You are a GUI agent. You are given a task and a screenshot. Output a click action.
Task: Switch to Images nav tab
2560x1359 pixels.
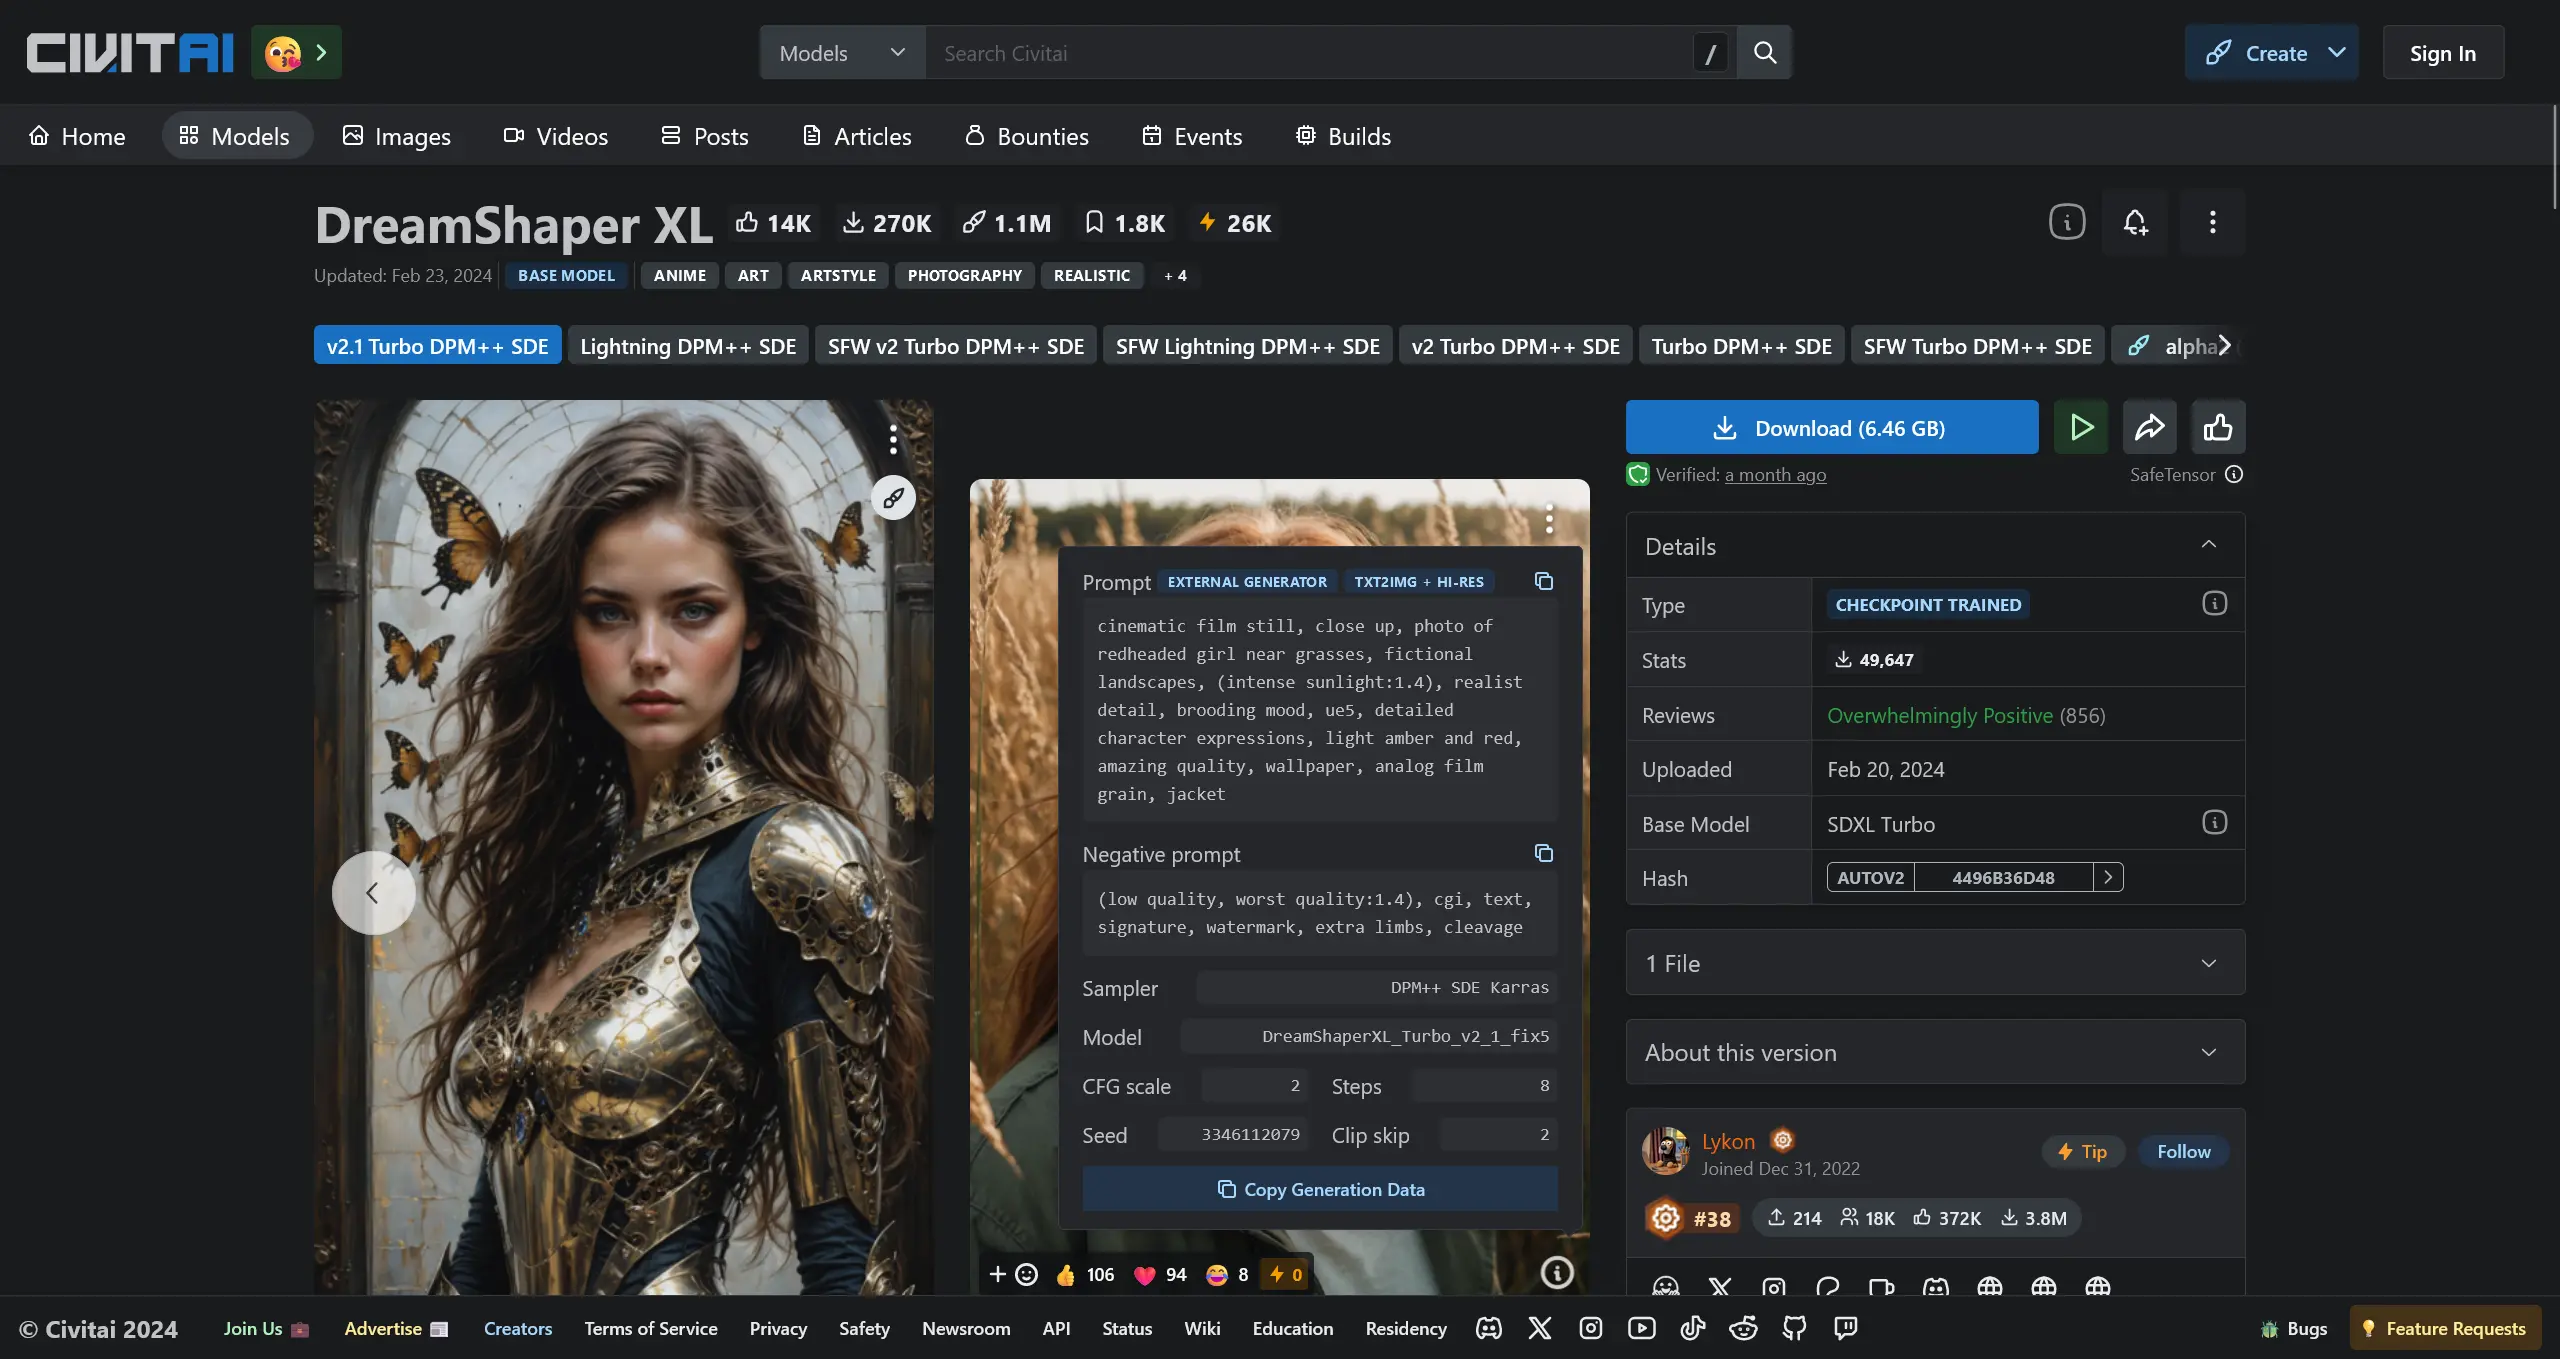coord(396,136)
